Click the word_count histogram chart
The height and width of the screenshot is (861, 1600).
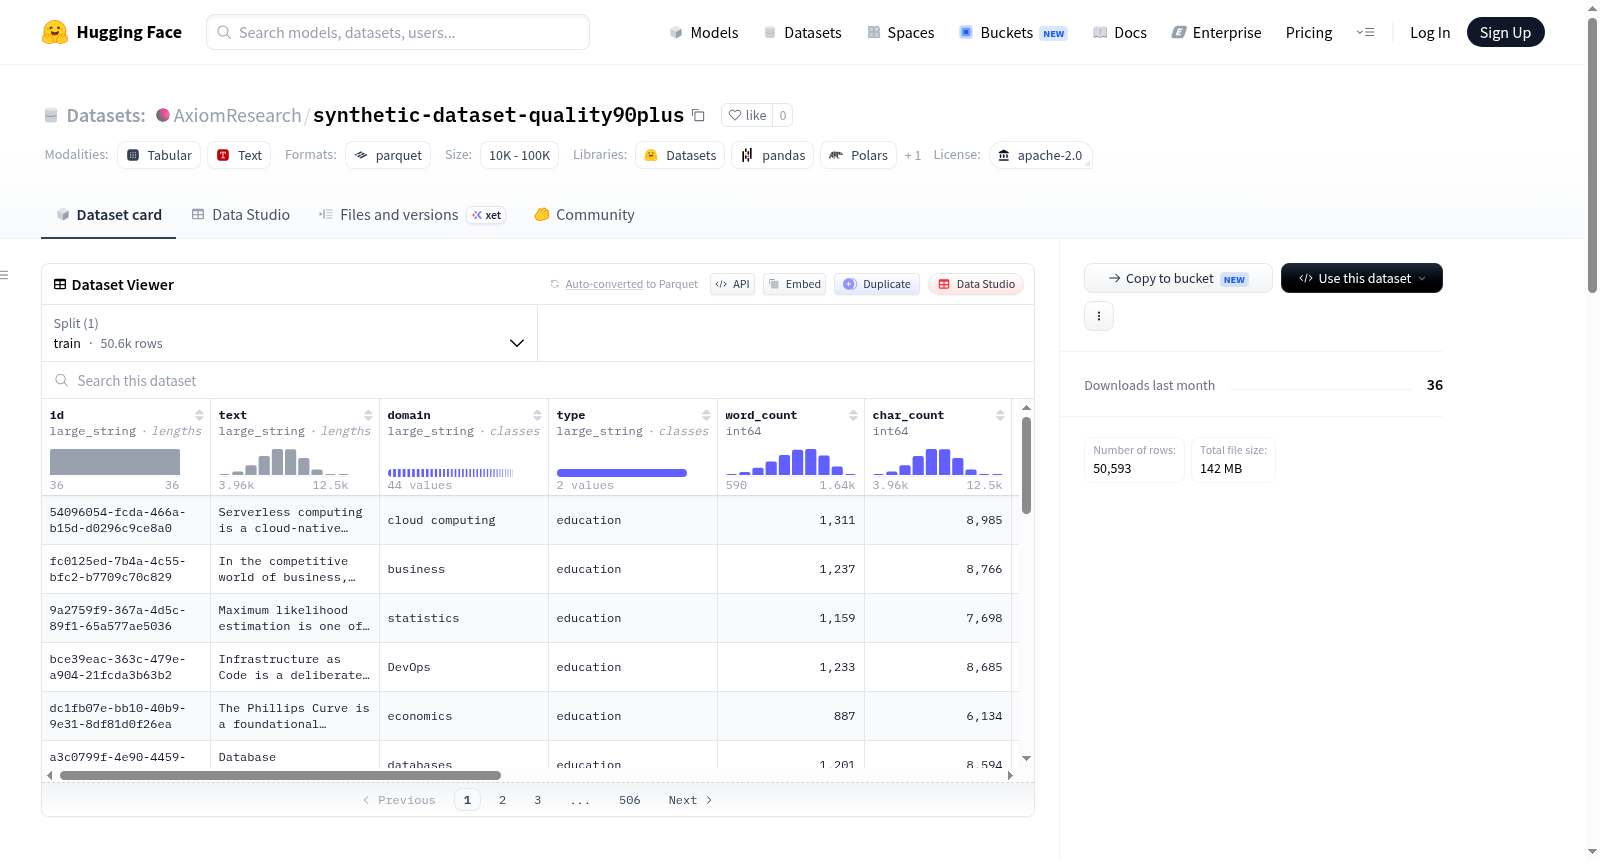click(791, 461)
